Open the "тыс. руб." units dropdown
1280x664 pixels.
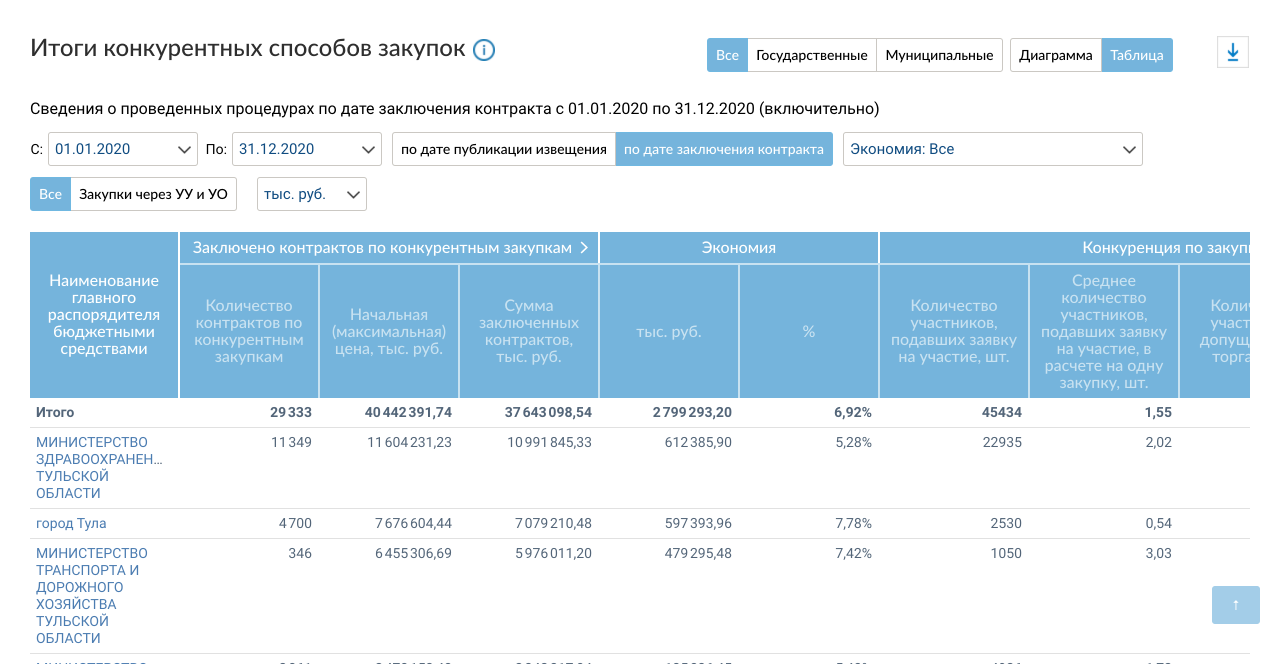click(x=311, y=194)
